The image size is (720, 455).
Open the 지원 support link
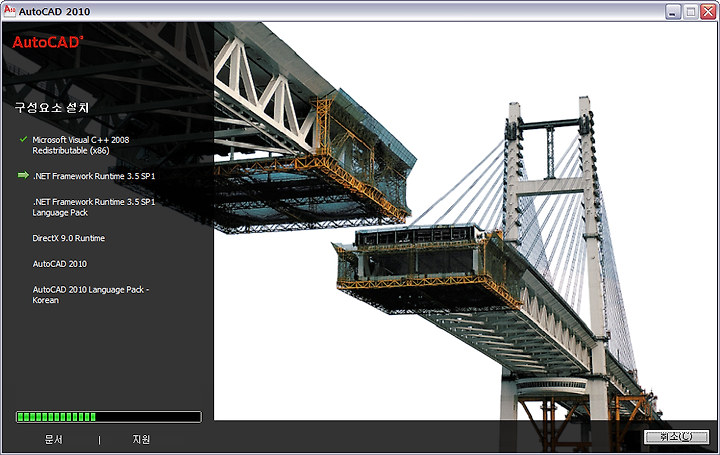point(141,439)
